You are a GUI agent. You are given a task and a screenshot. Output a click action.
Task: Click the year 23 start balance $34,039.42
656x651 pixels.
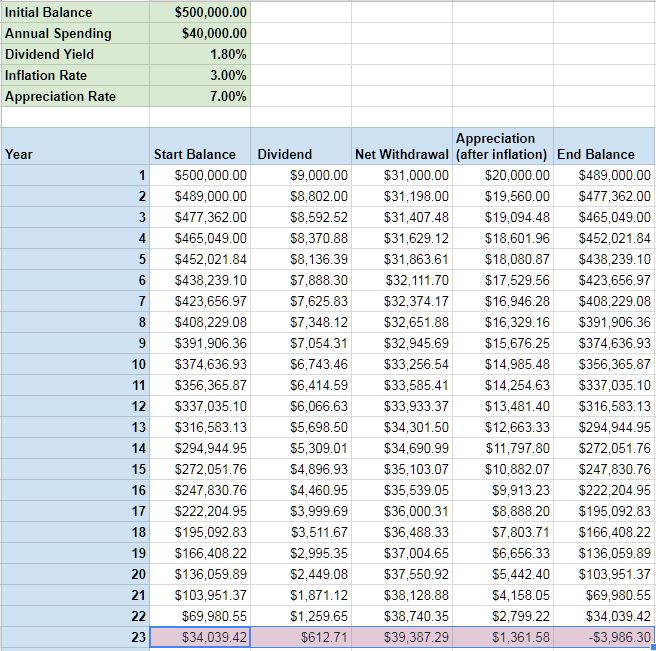tap(200, 637)
